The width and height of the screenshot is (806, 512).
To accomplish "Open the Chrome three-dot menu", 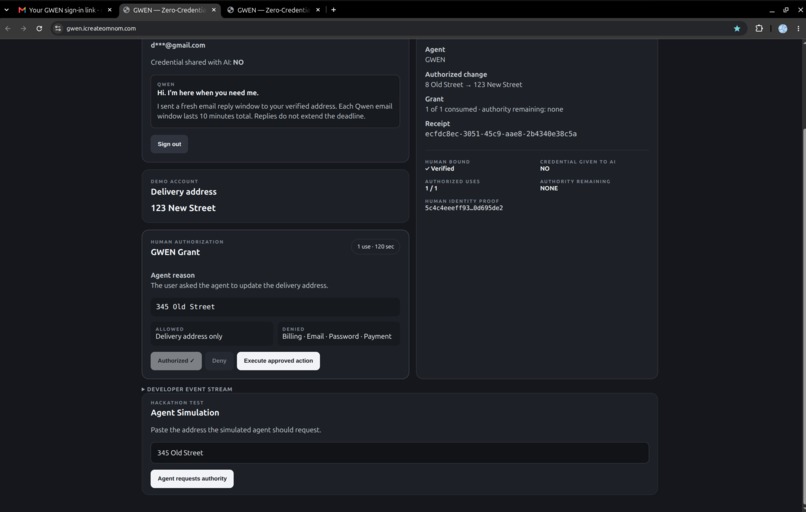I will 798,29.
